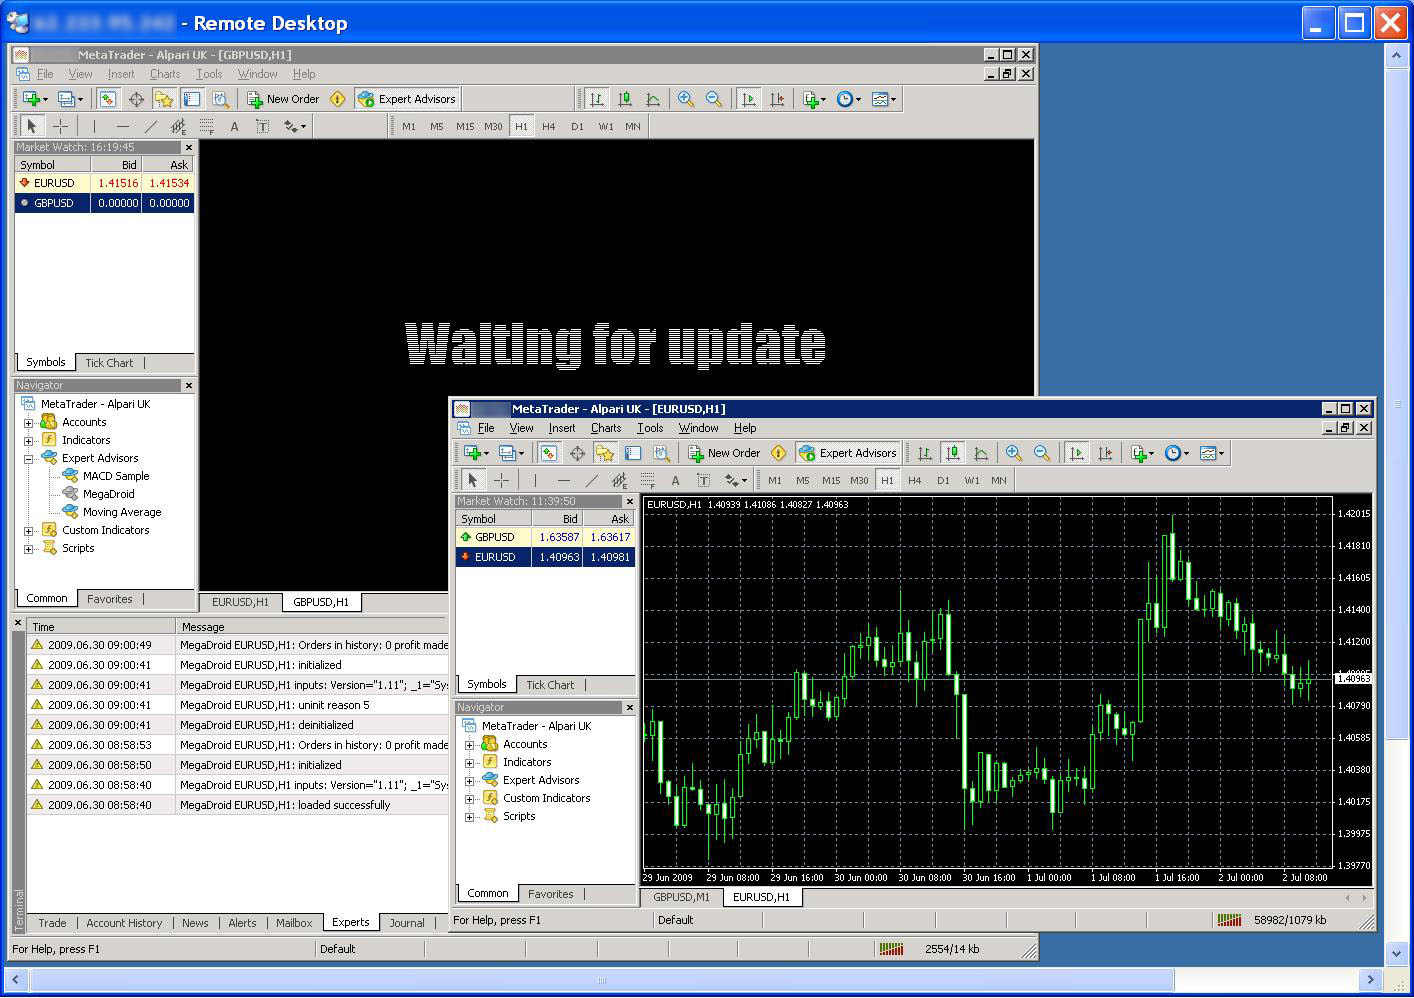Image resolution: width=1414 pixels, height=998 pixels.
Task: Expand Indicators node in back window Navigator
Action: (x=29, y=441)
